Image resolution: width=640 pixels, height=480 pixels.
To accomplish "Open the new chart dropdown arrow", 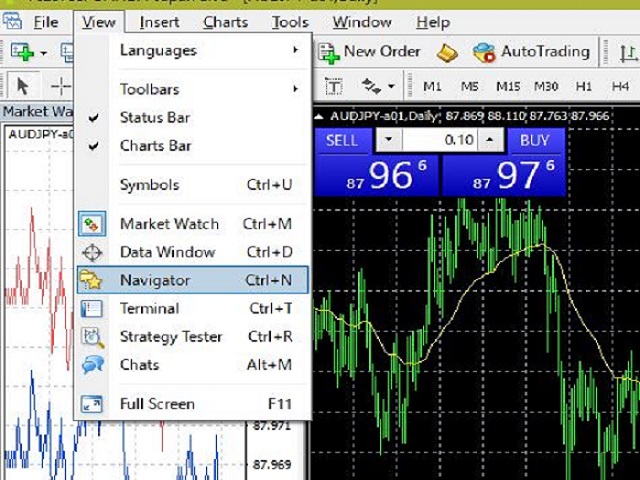I will pyautogui.click(x=43, y=53).
